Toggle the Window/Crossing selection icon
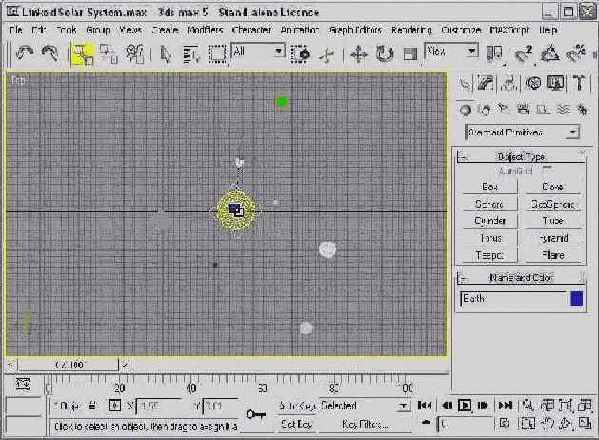The image size is (599, 440). click(300, 54)
